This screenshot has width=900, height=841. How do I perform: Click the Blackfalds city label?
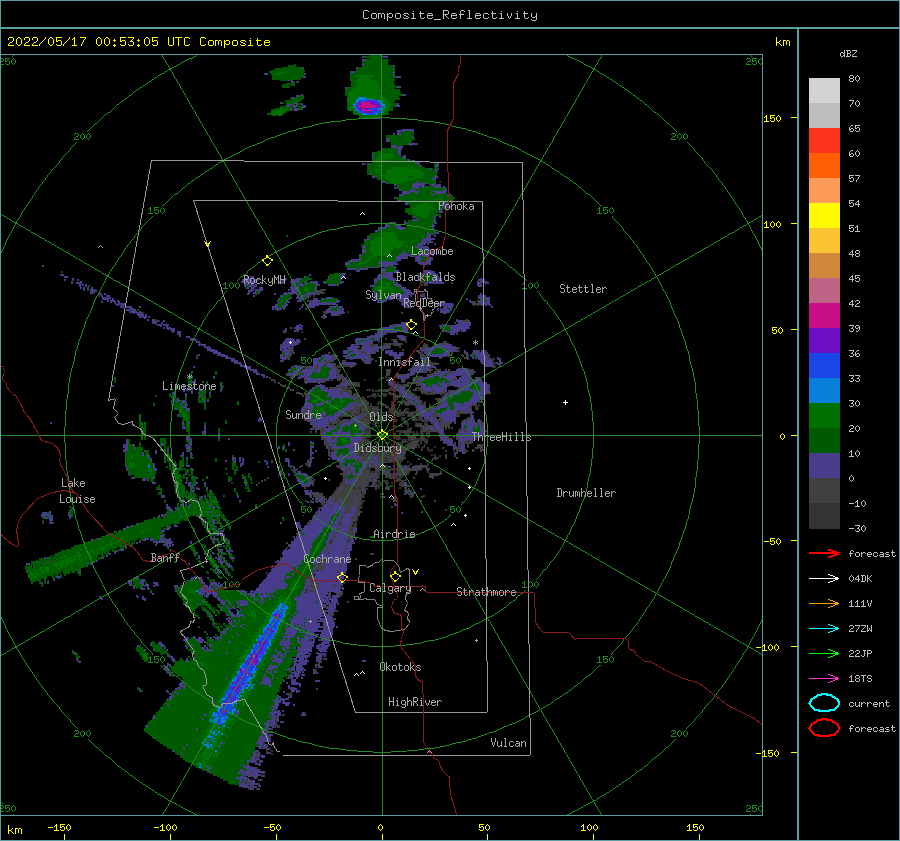[425, 277]
